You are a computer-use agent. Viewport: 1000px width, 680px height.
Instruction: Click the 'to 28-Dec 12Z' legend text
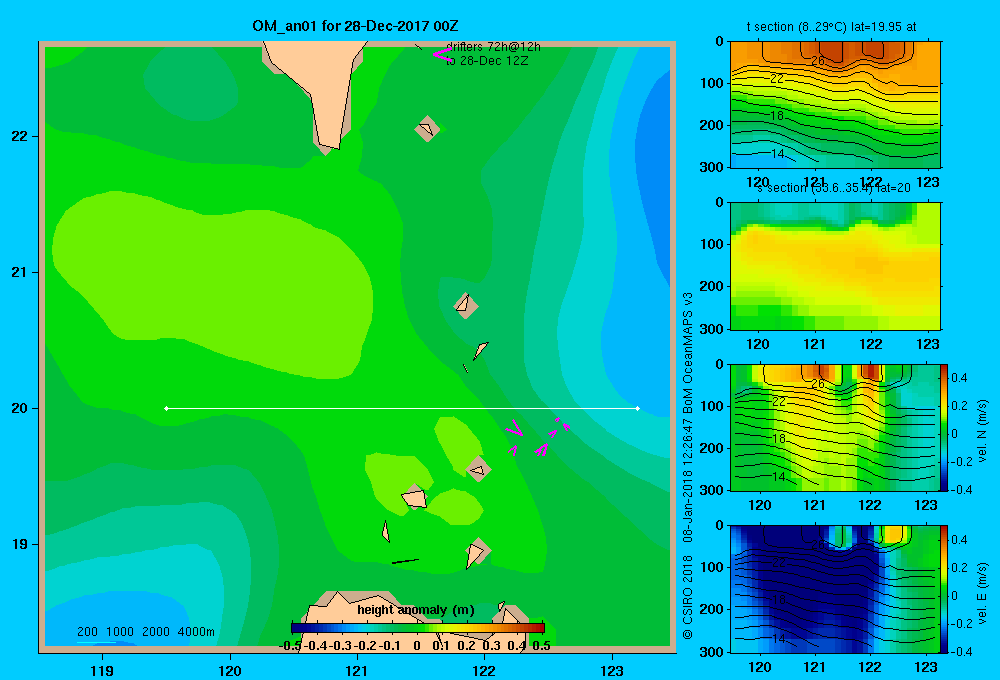tap(487, 61)
